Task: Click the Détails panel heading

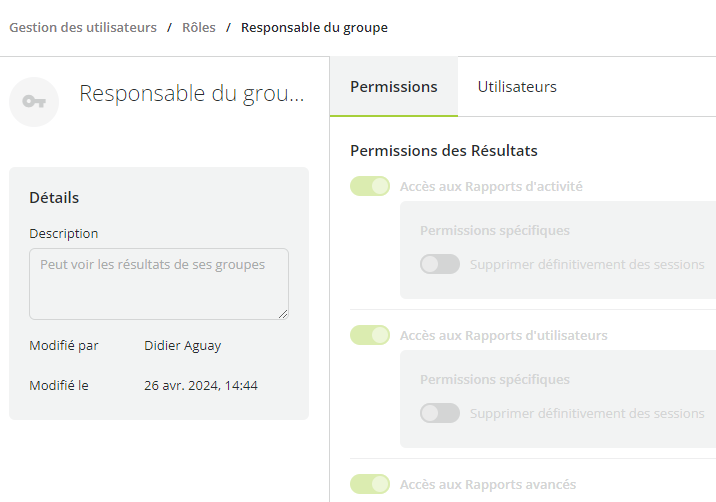Action: (x=54, y=197)
